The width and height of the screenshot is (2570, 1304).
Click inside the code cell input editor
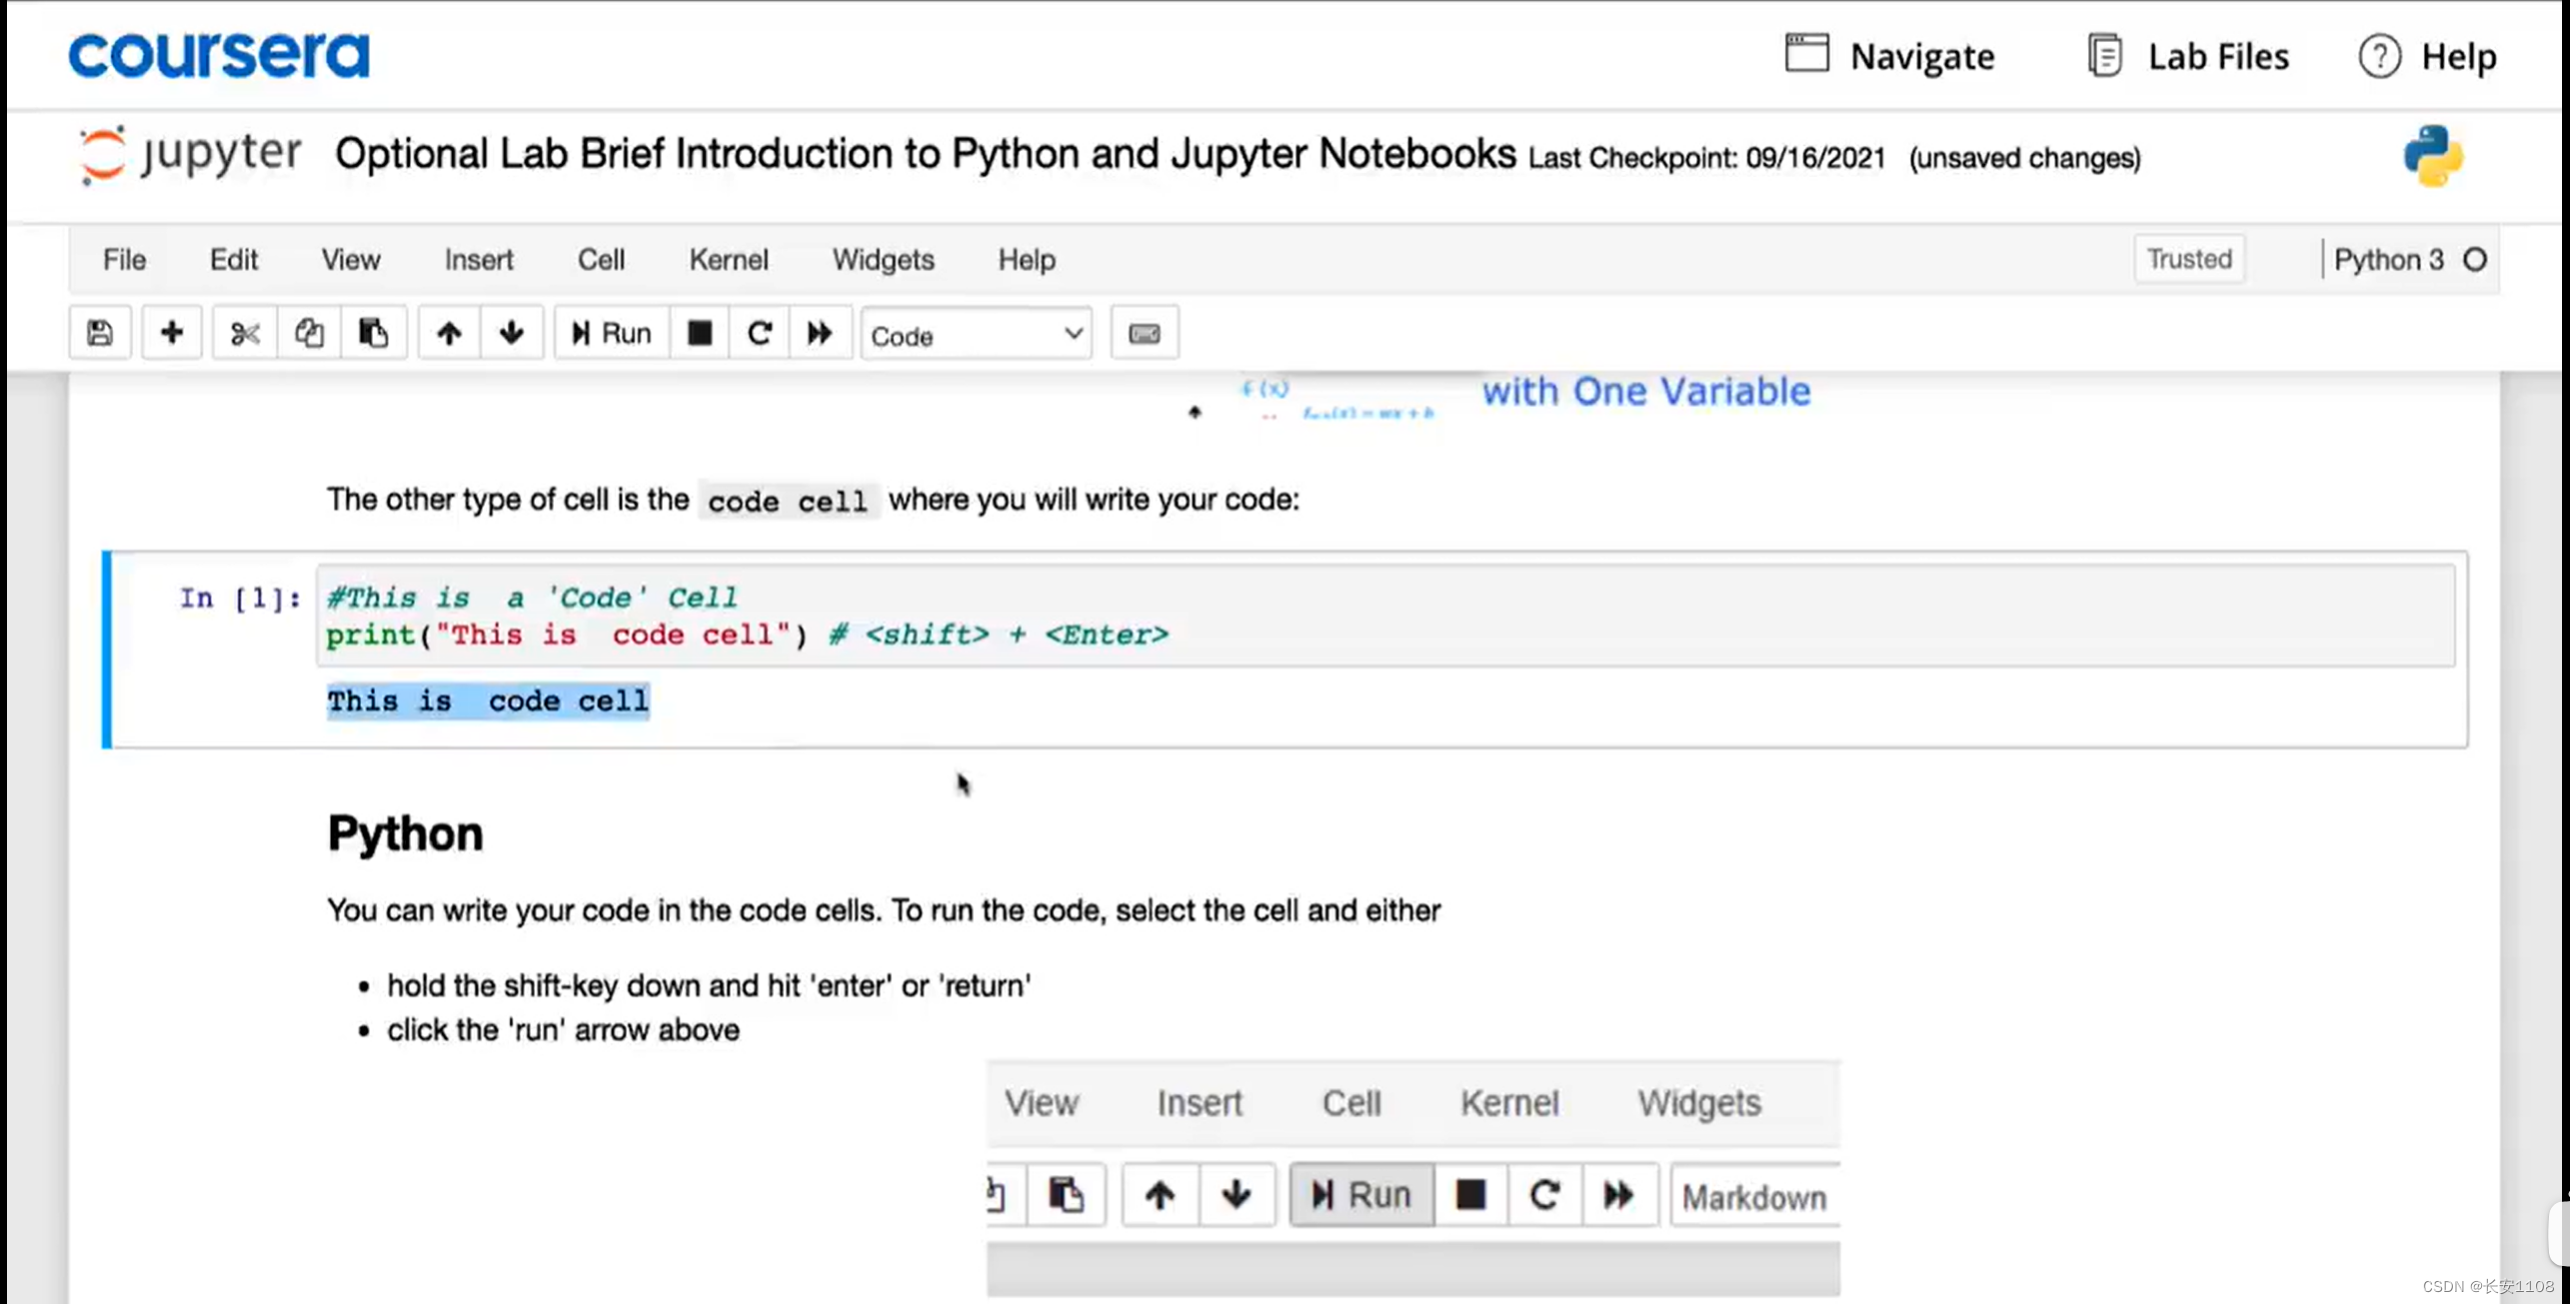[1385, 615]
